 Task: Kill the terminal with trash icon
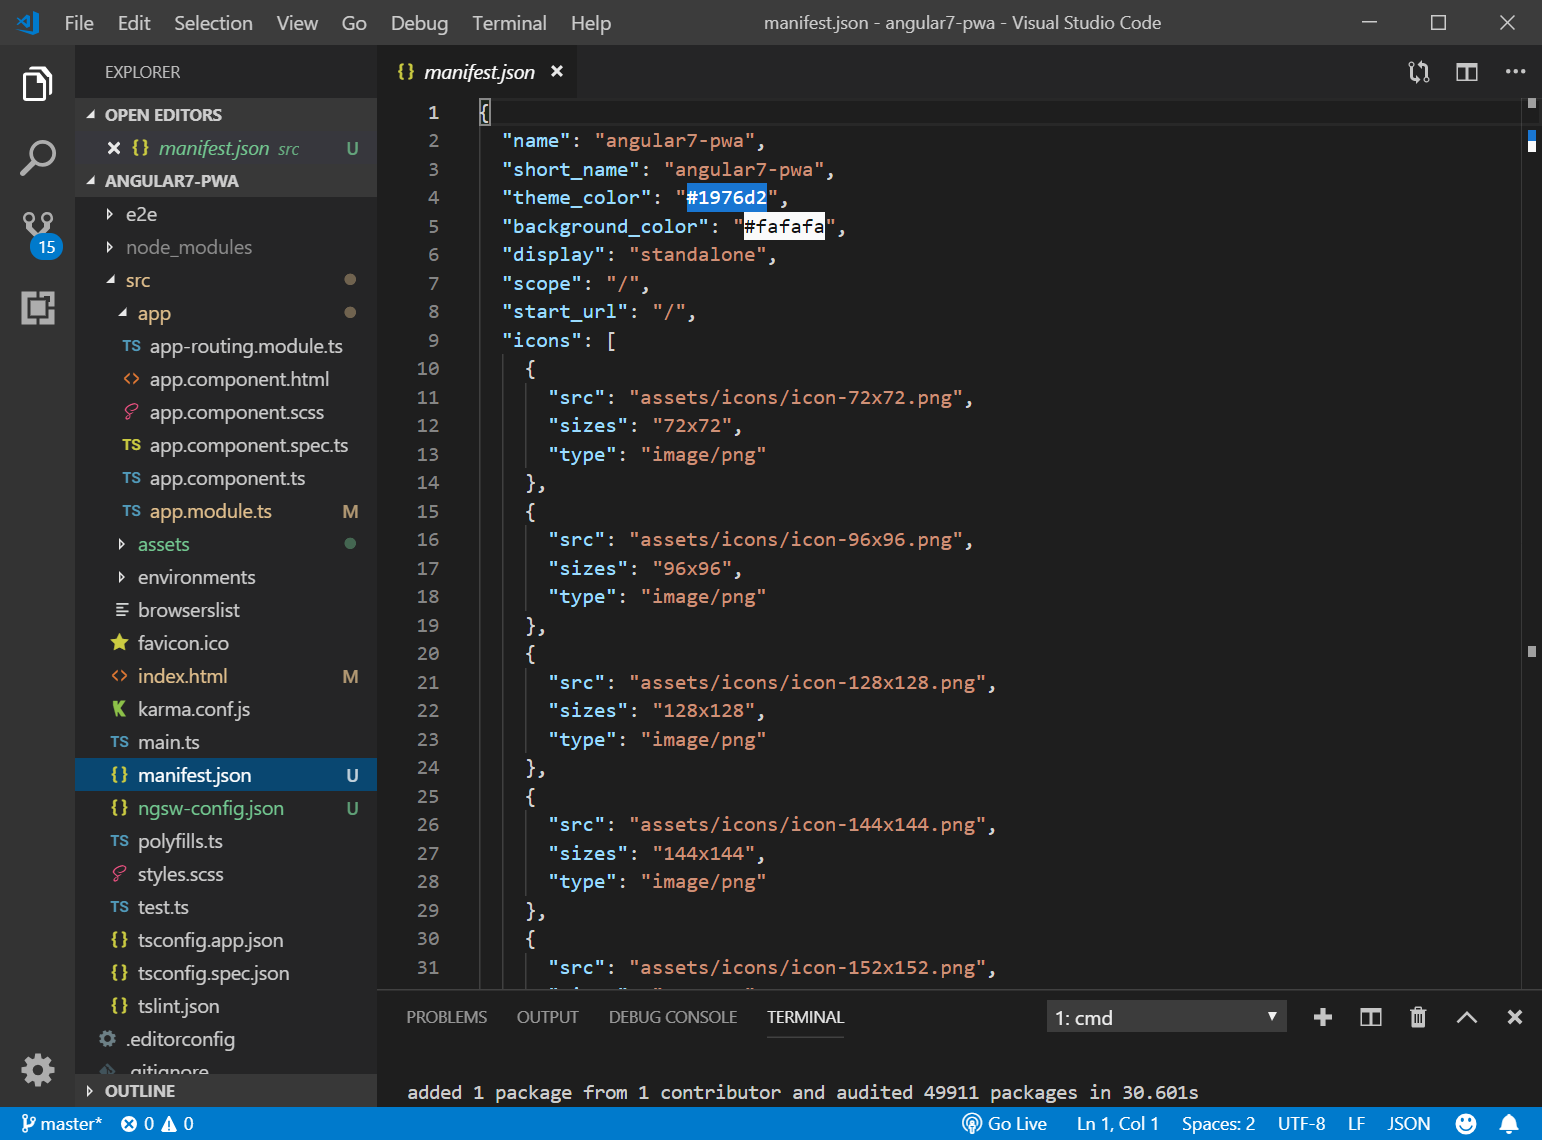[1418, 1017]
